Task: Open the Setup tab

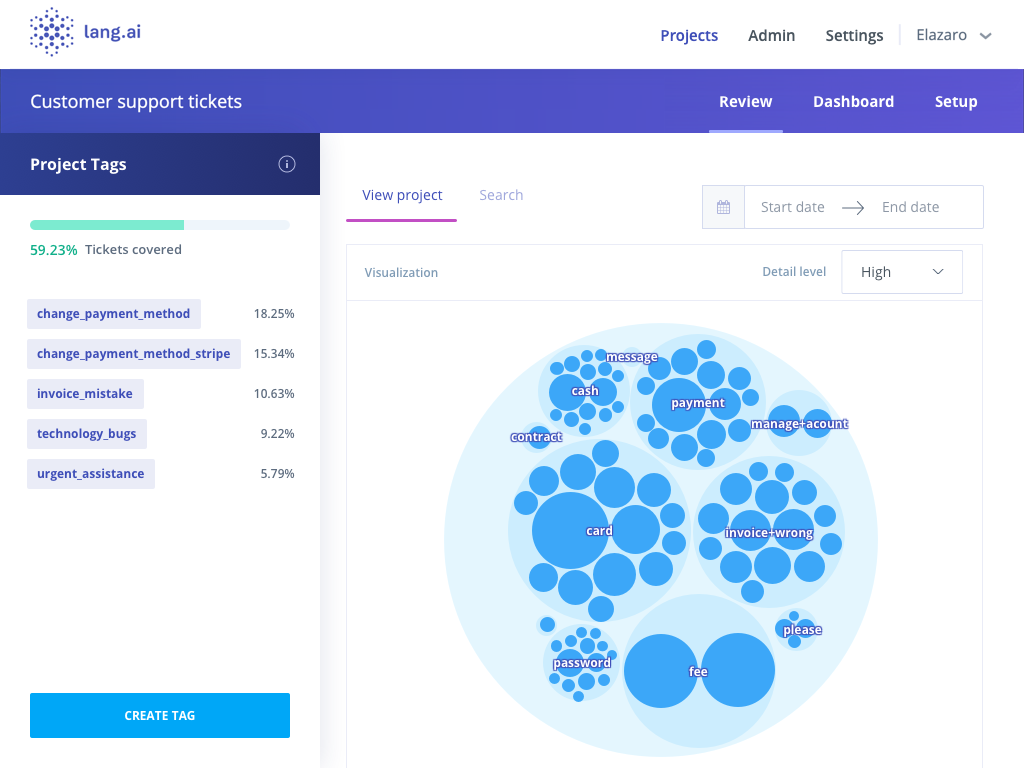Action: pyautogui.click(x=956, y=102)
